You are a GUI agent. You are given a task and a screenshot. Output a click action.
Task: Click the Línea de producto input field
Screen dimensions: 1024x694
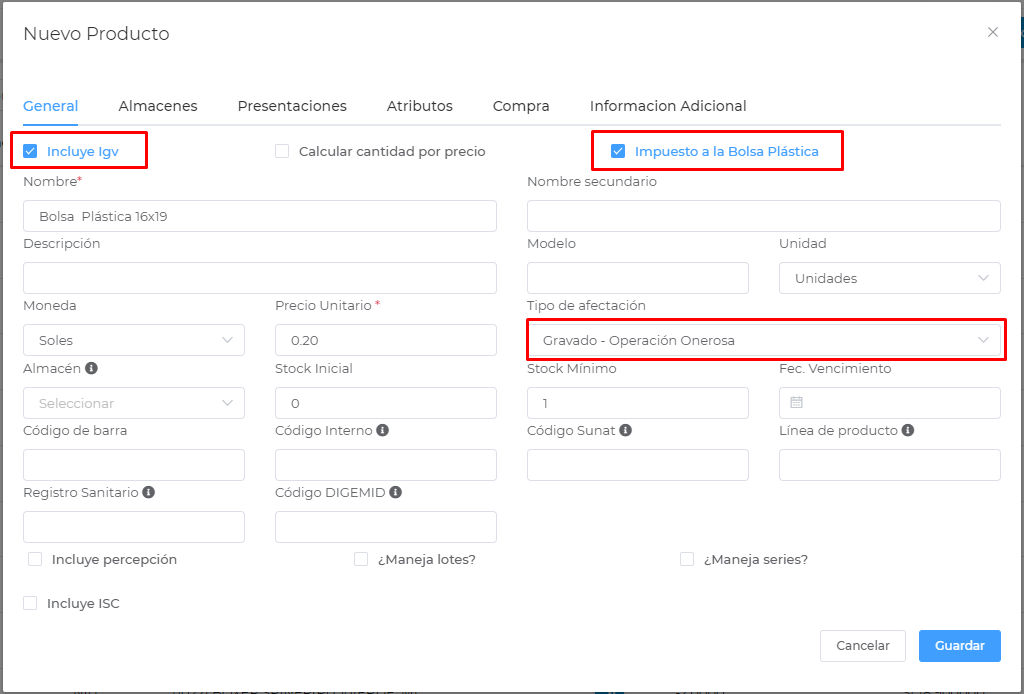pyautogui.click(x=889, y=465)
